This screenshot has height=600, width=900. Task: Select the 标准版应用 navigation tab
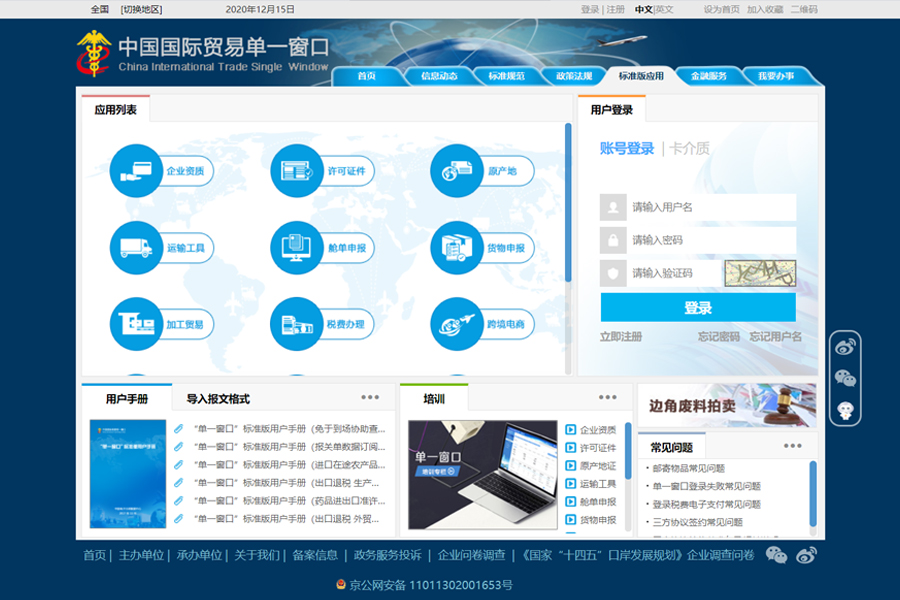click(641, 76)
